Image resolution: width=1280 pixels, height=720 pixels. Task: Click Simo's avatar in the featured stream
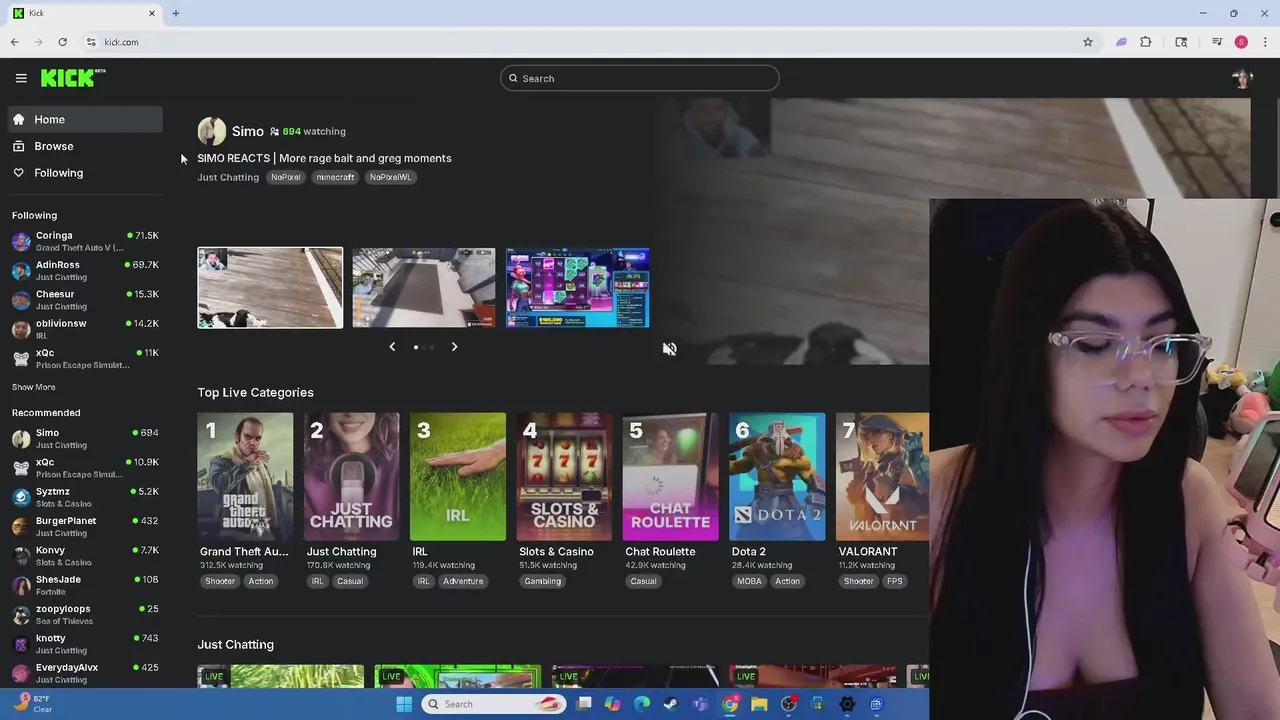click(x=211, y=131)
